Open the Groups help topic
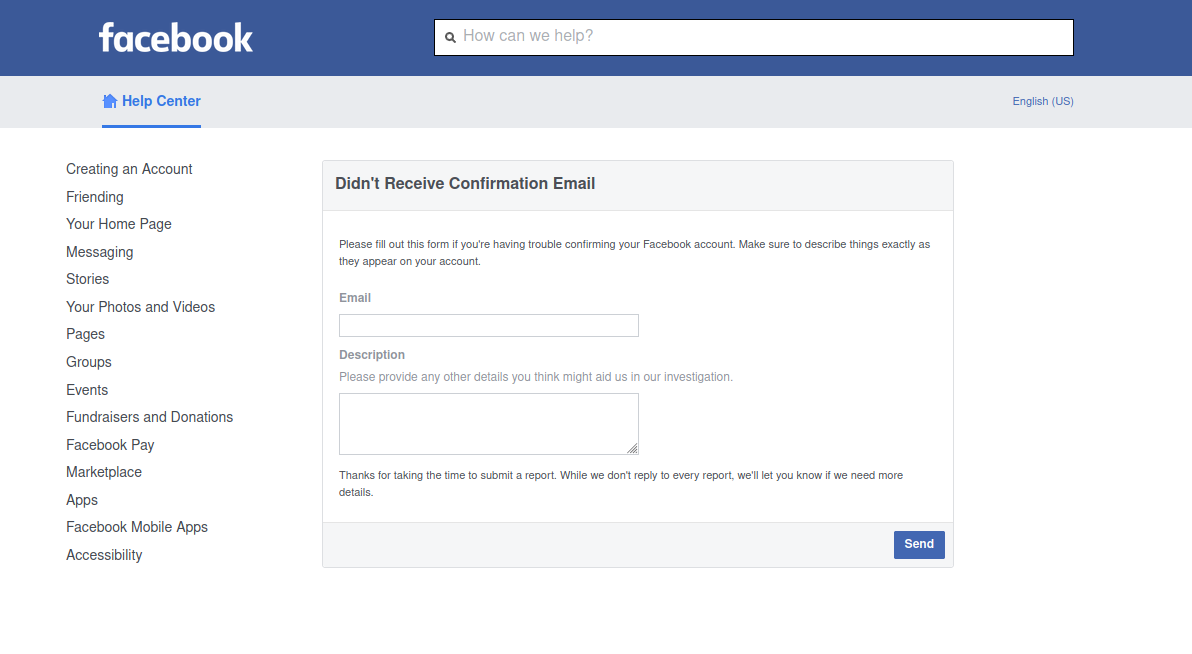Image resolution: width=1192 pixels, height=654 pixels. click(x=89, y=362)
